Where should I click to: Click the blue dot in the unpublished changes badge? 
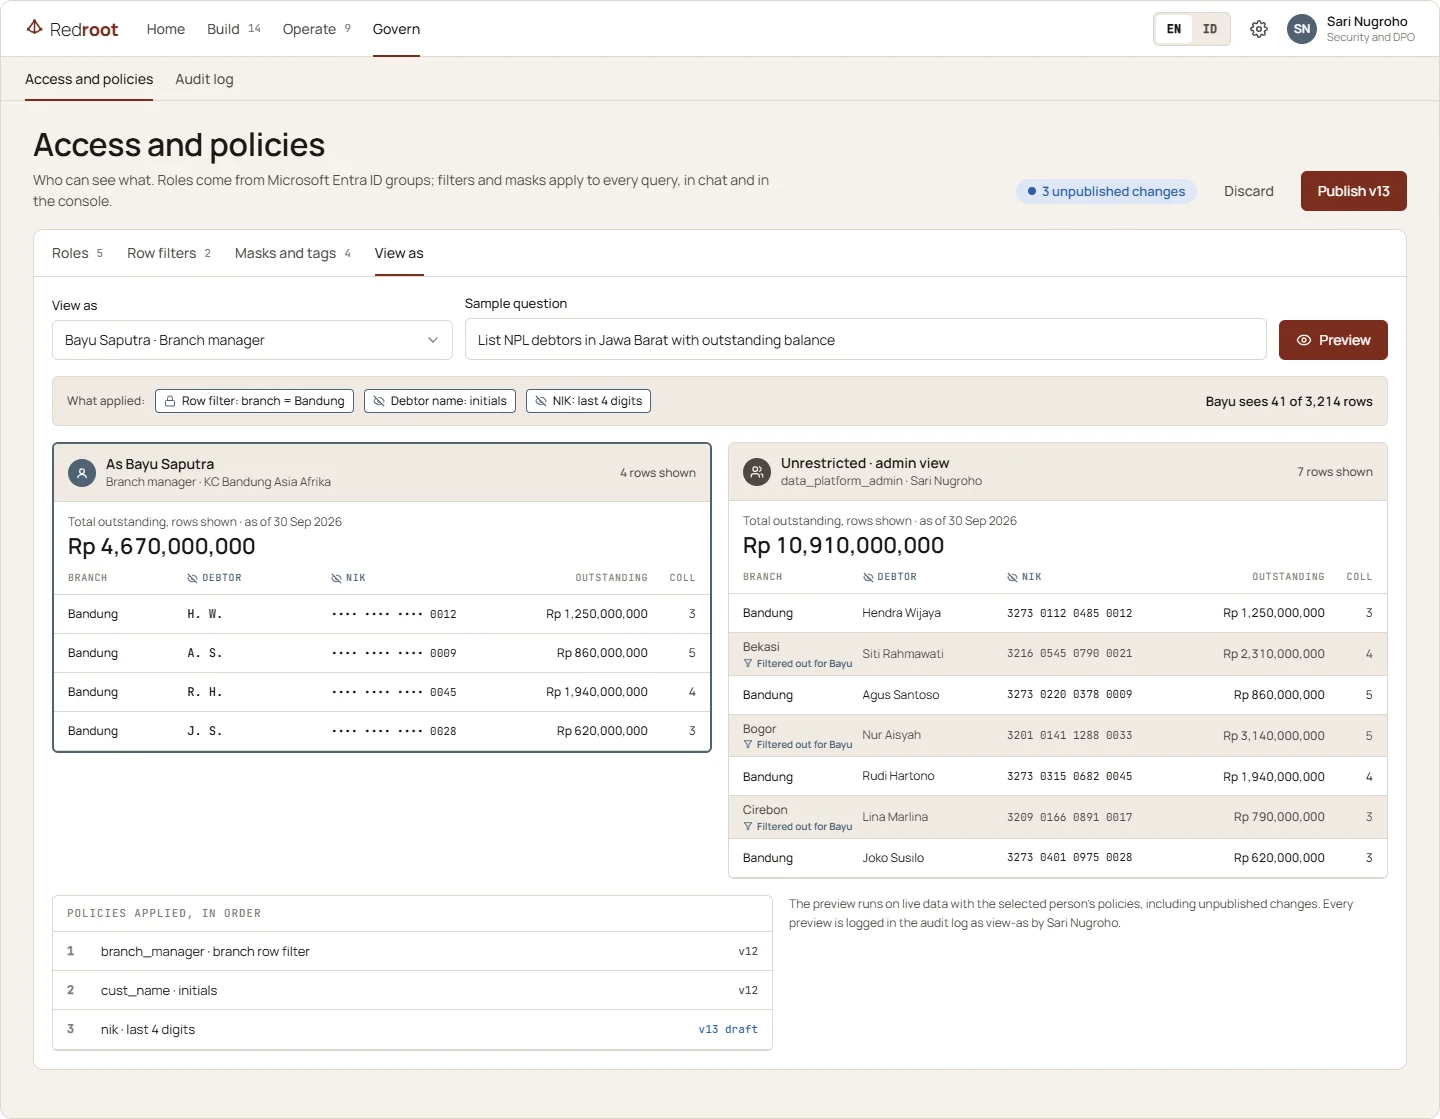point(1032,191)
